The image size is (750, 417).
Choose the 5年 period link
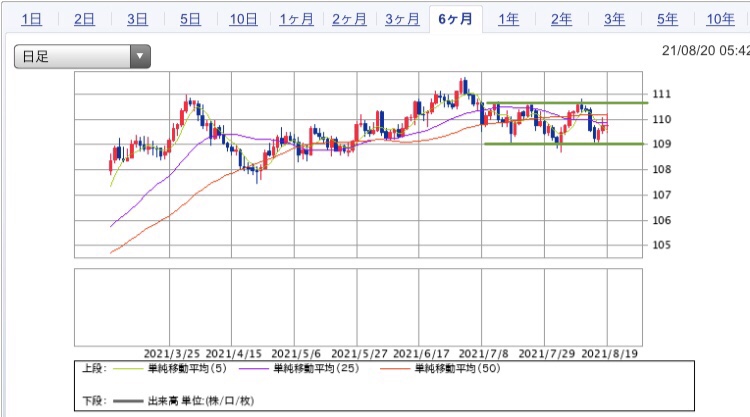[667, 19]
